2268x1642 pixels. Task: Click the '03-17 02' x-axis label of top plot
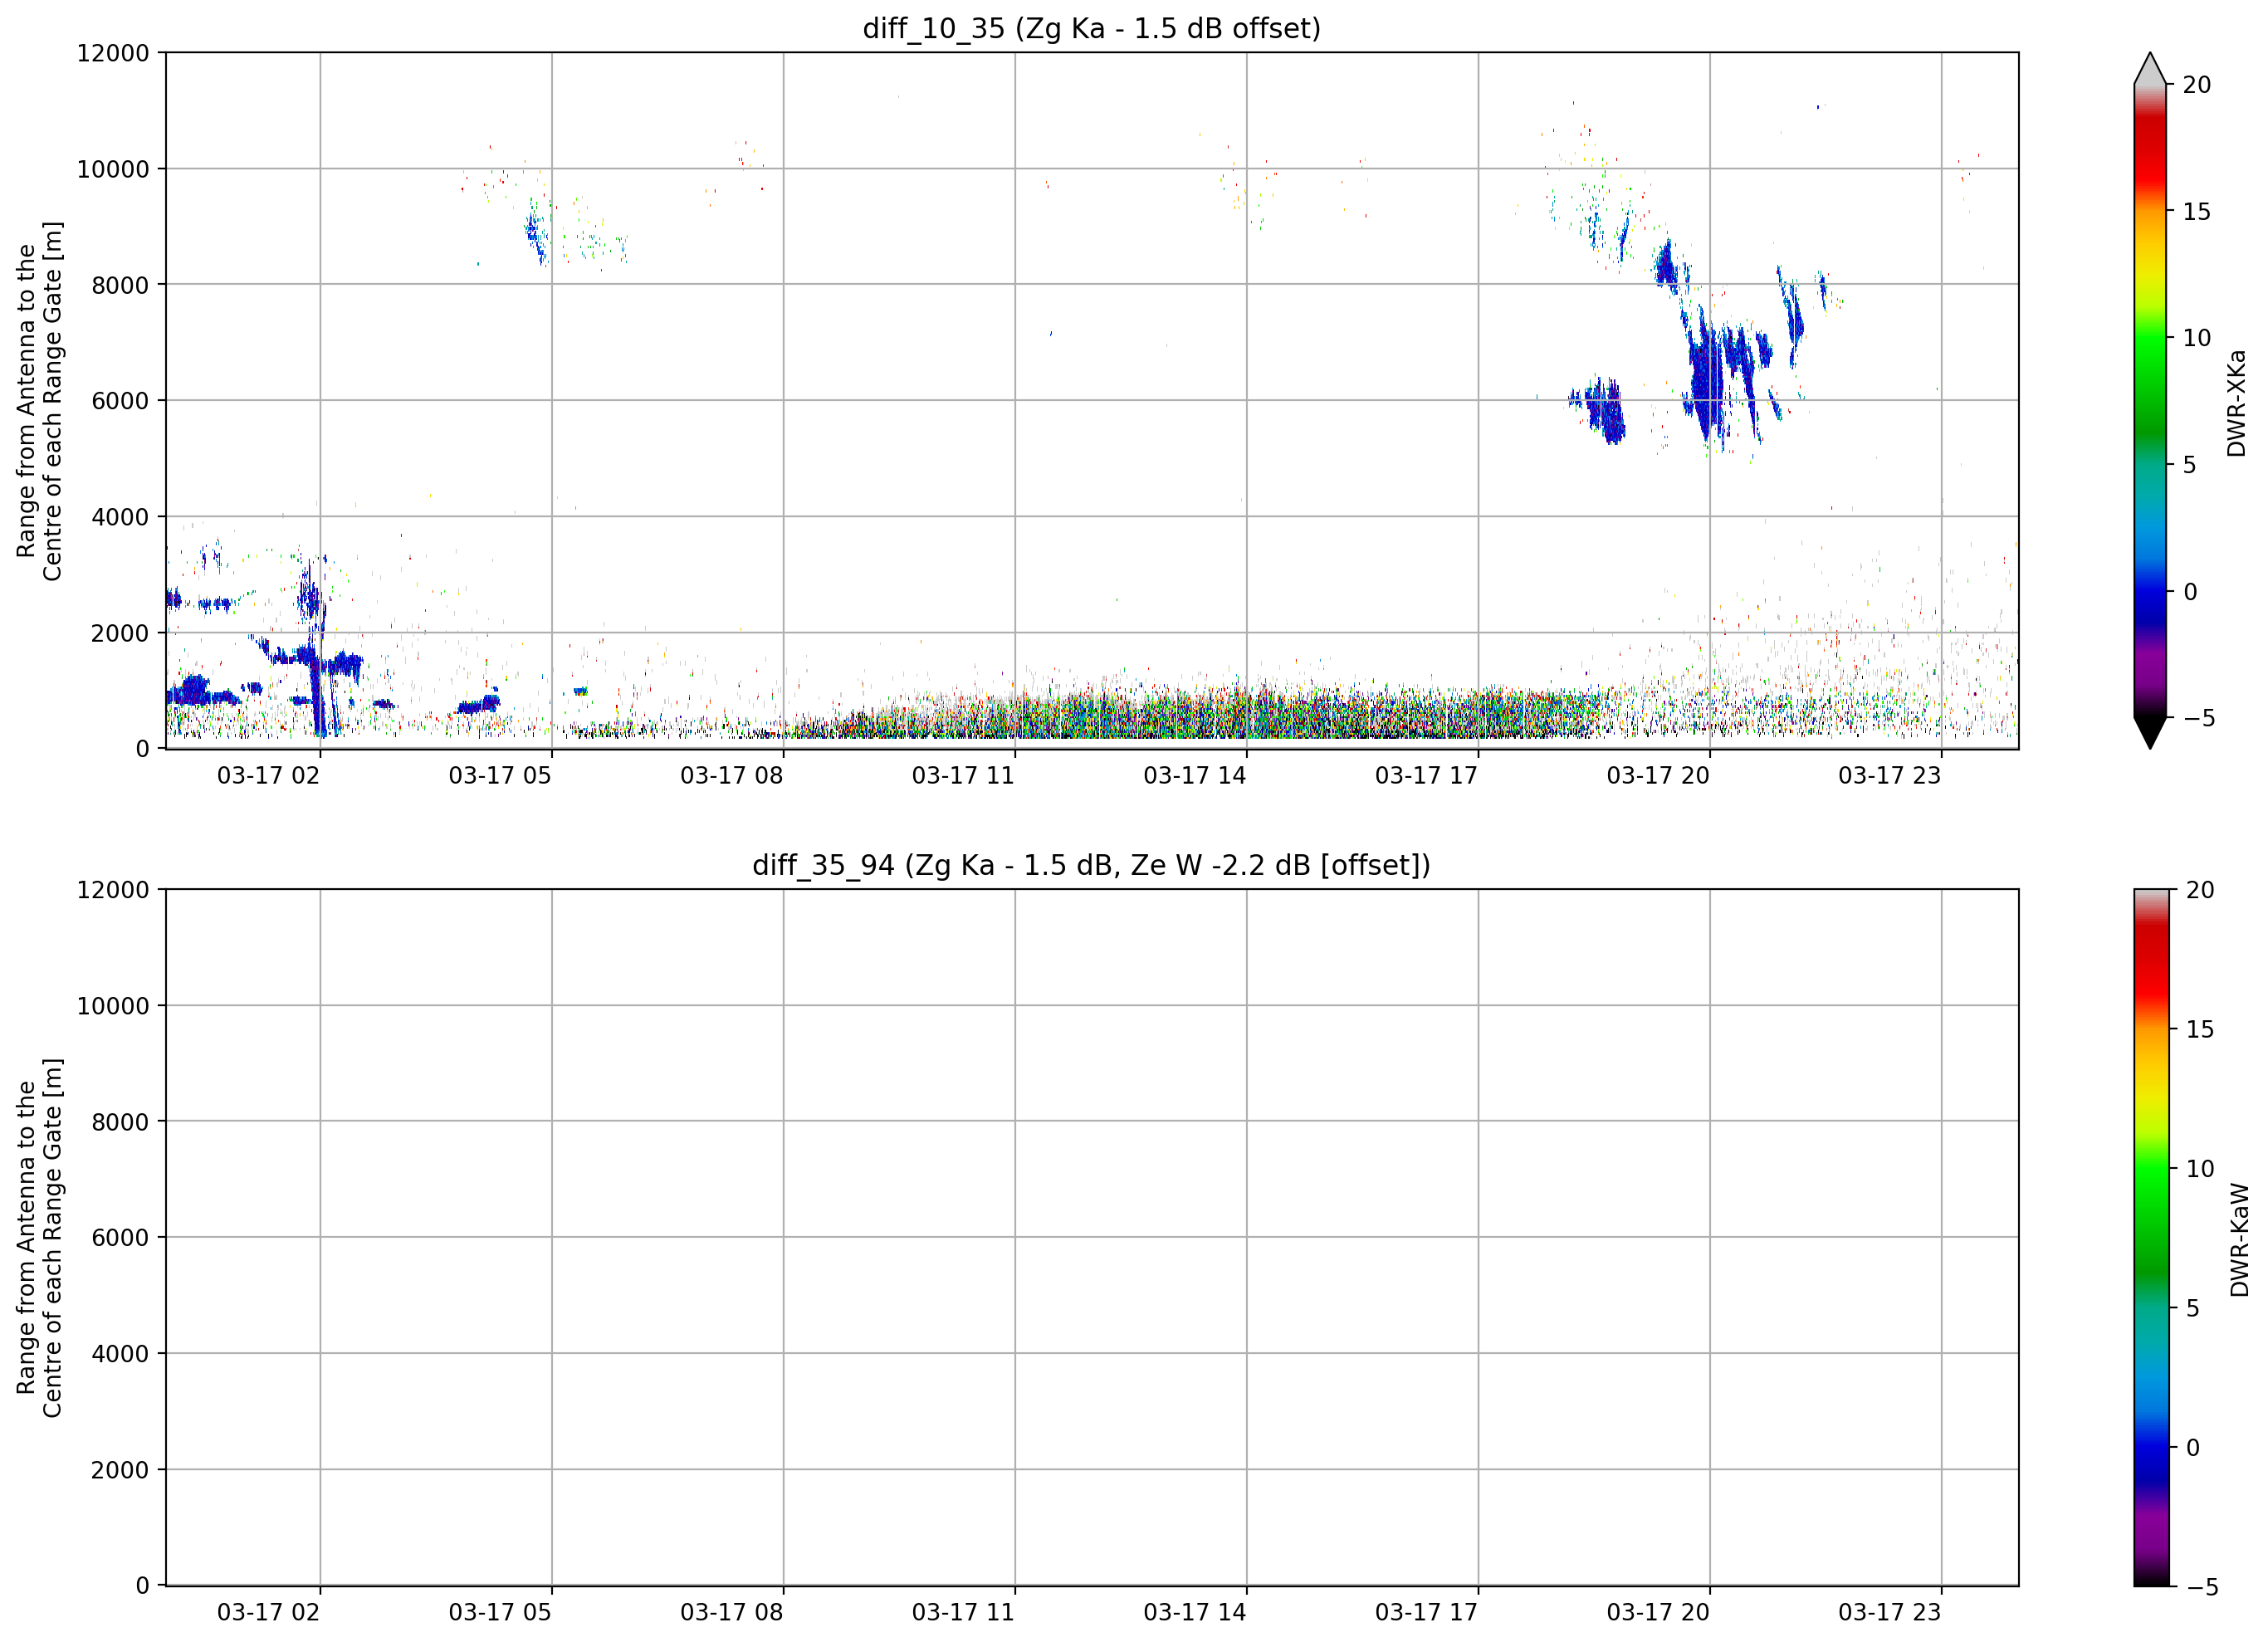pos(268,776)
